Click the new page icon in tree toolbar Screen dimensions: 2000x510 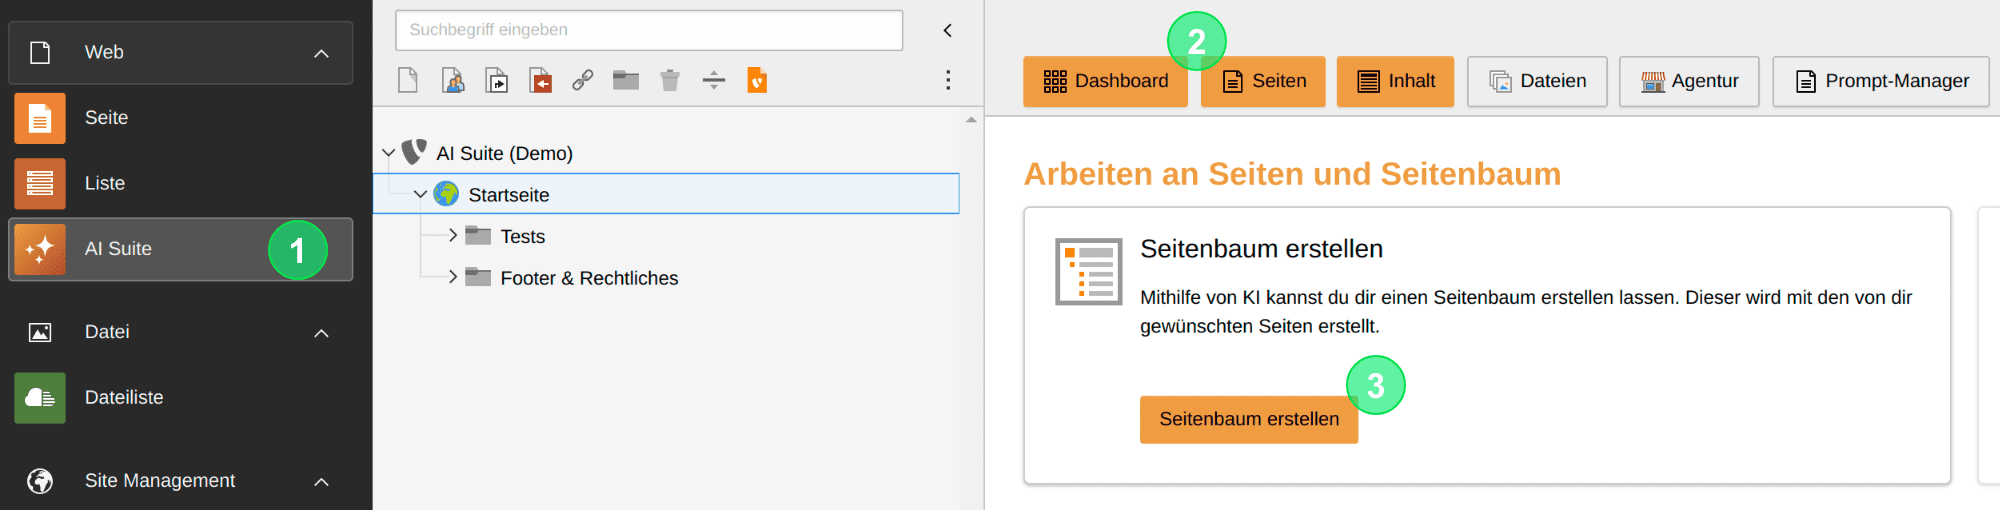(x=408, y=80)
